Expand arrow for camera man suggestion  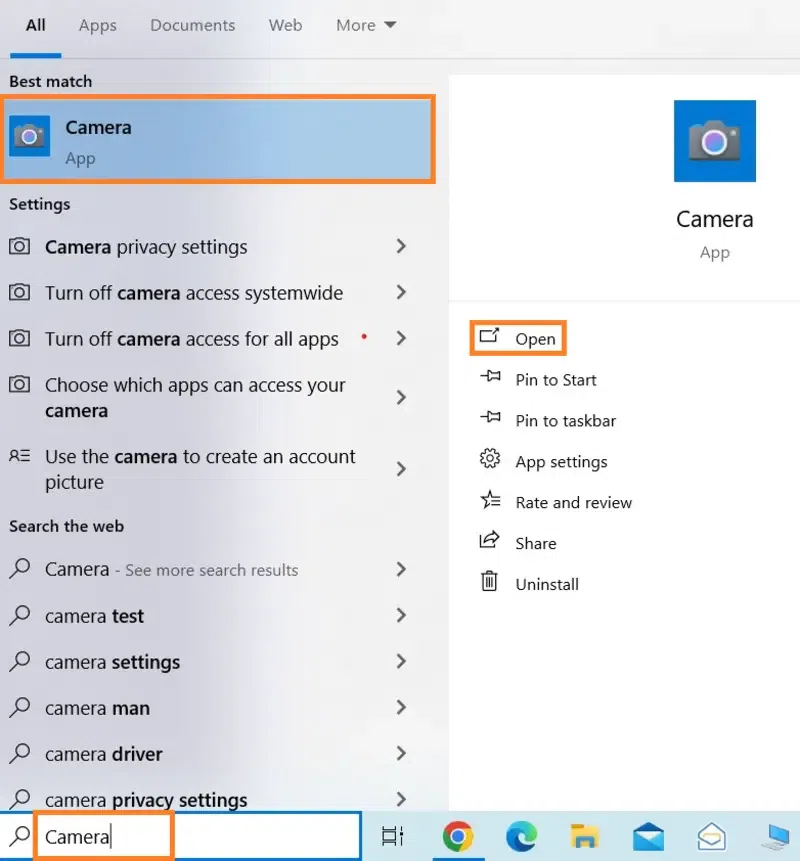click(x=401, y=707)
